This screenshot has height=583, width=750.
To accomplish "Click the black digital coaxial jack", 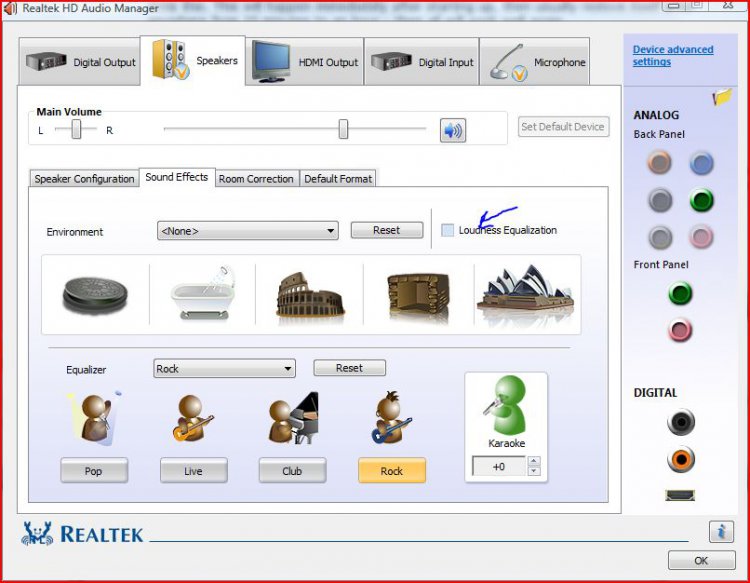I will (681, 422).
